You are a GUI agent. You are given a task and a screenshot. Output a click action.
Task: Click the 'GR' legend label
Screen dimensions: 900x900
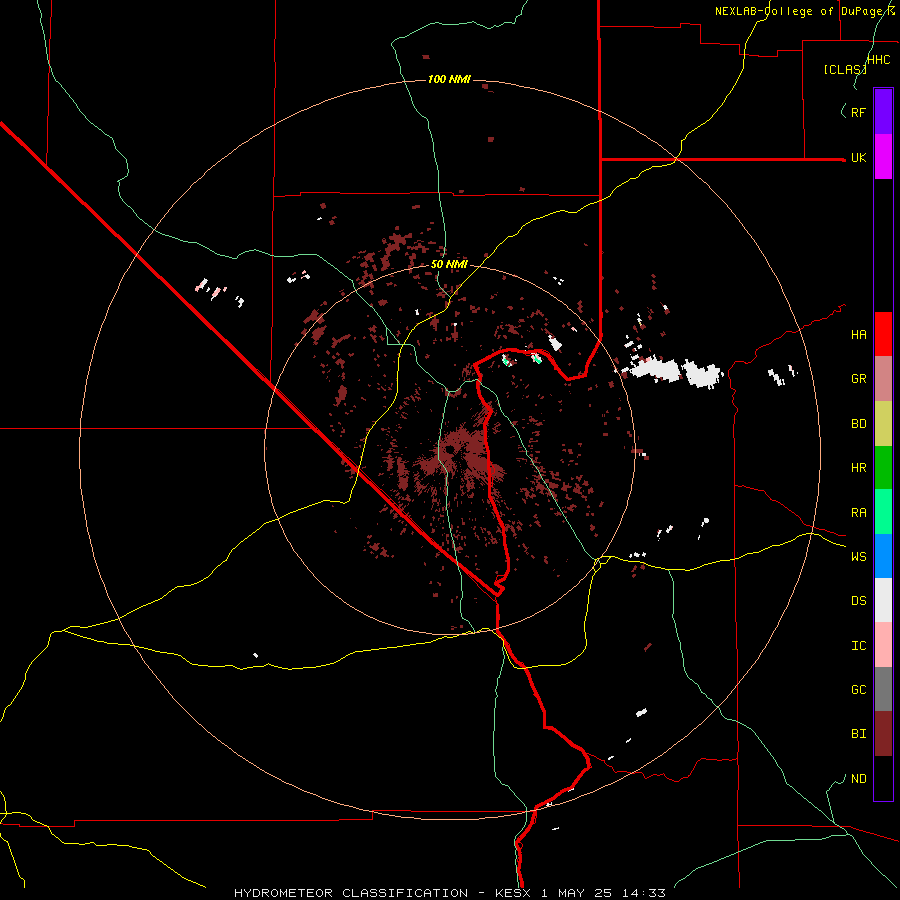tap(858, 379)
